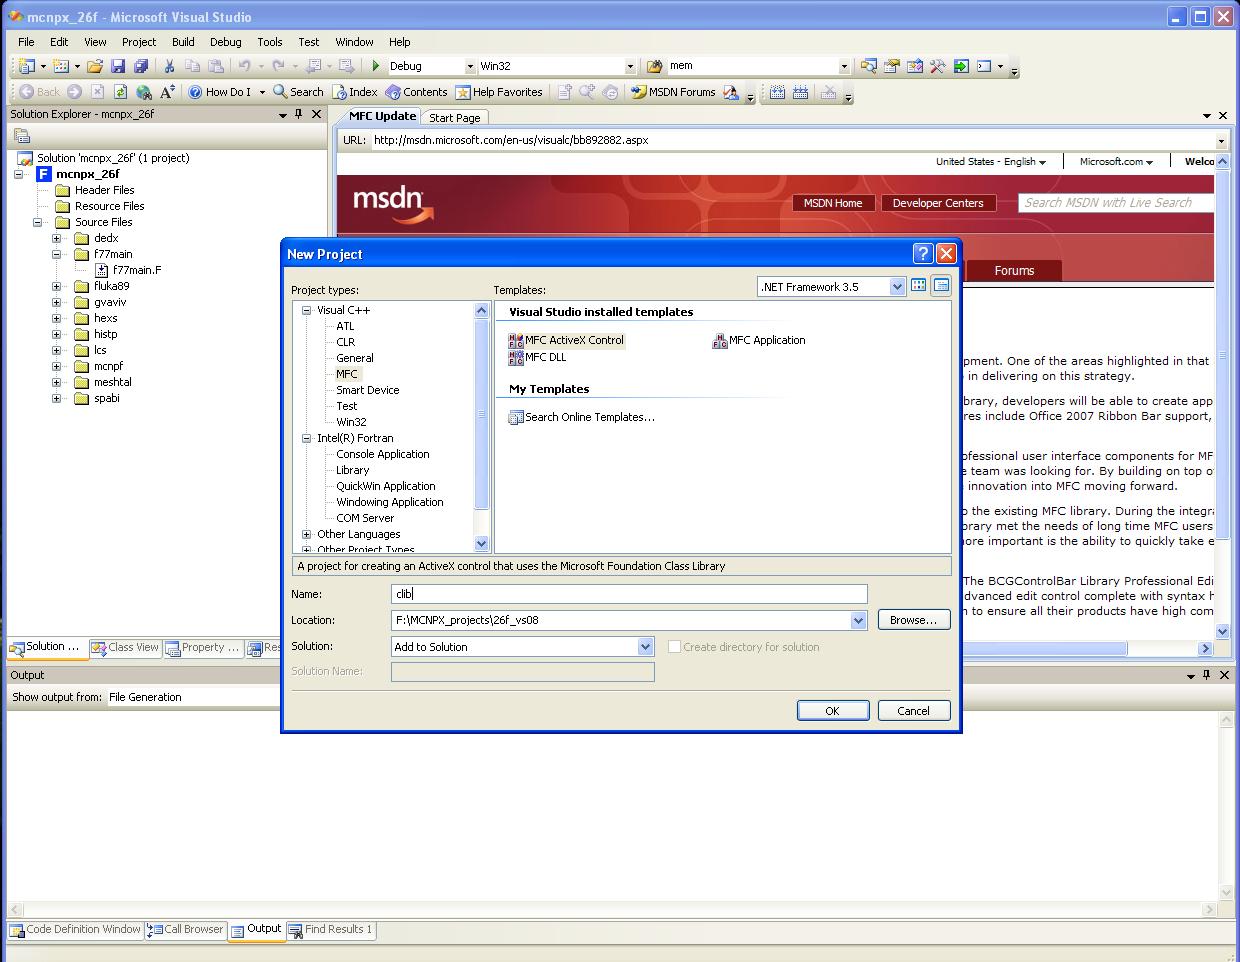Toggle auto-hide pin on Output panel
Screen dimensions: 1240x962
(1207, 675)
